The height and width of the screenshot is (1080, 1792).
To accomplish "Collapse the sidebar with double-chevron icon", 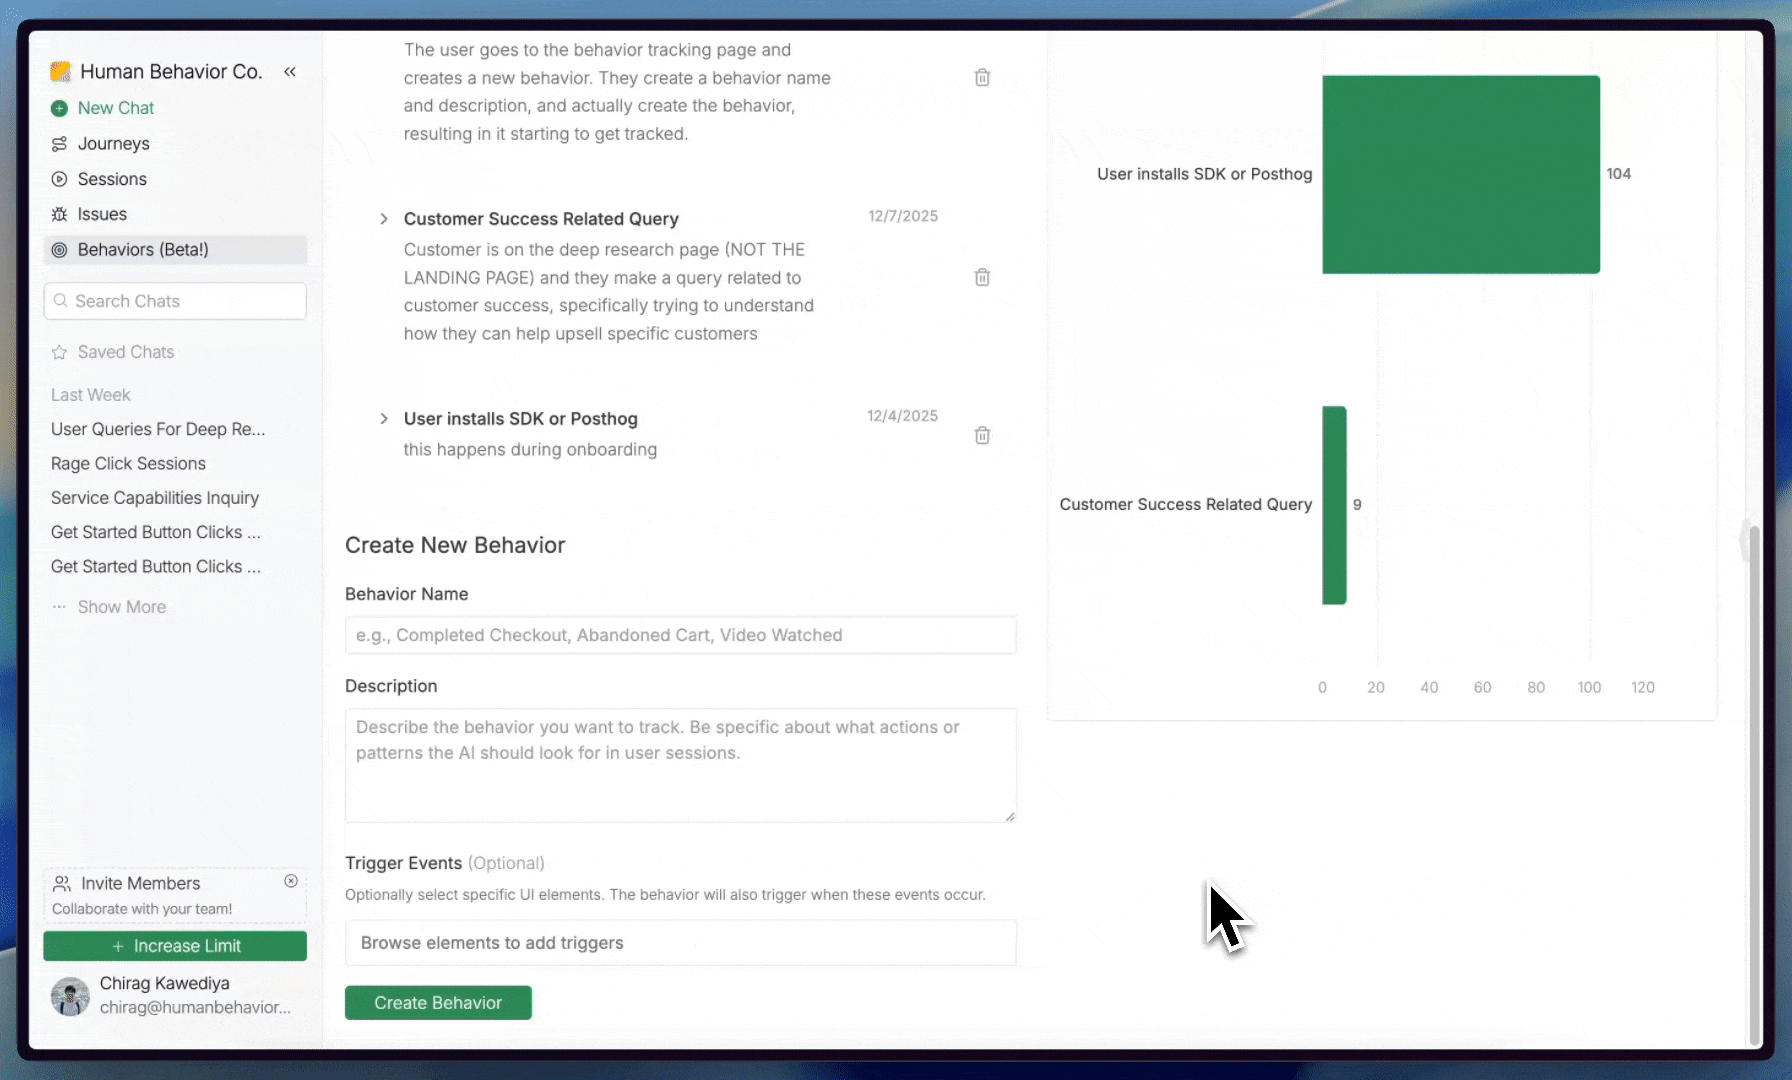I will click(x=290, y=72).
